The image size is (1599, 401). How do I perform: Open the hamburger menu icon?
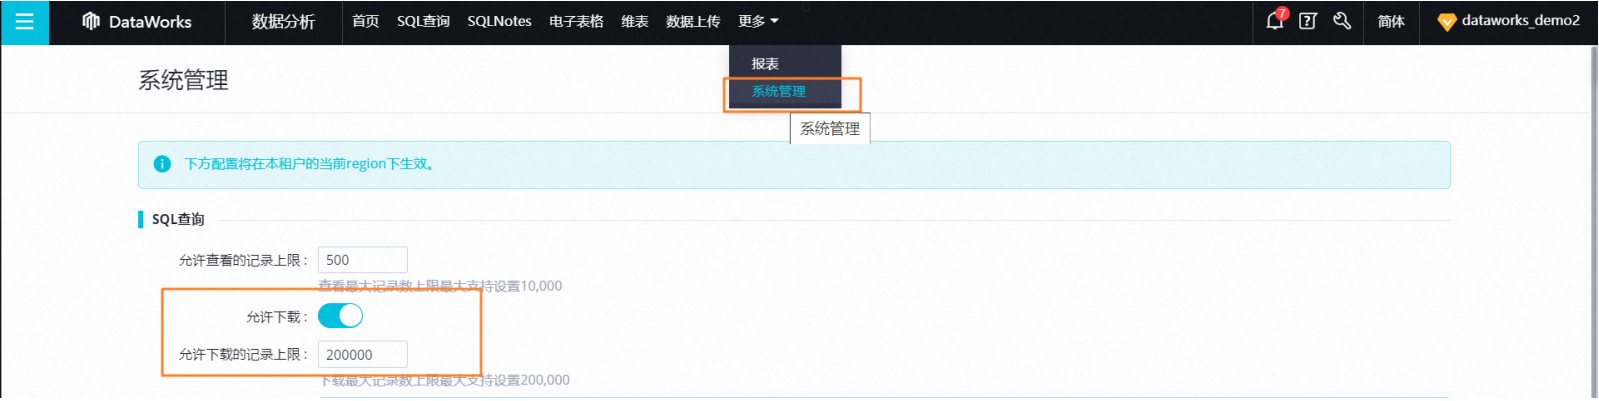click(x=24, y=22)
